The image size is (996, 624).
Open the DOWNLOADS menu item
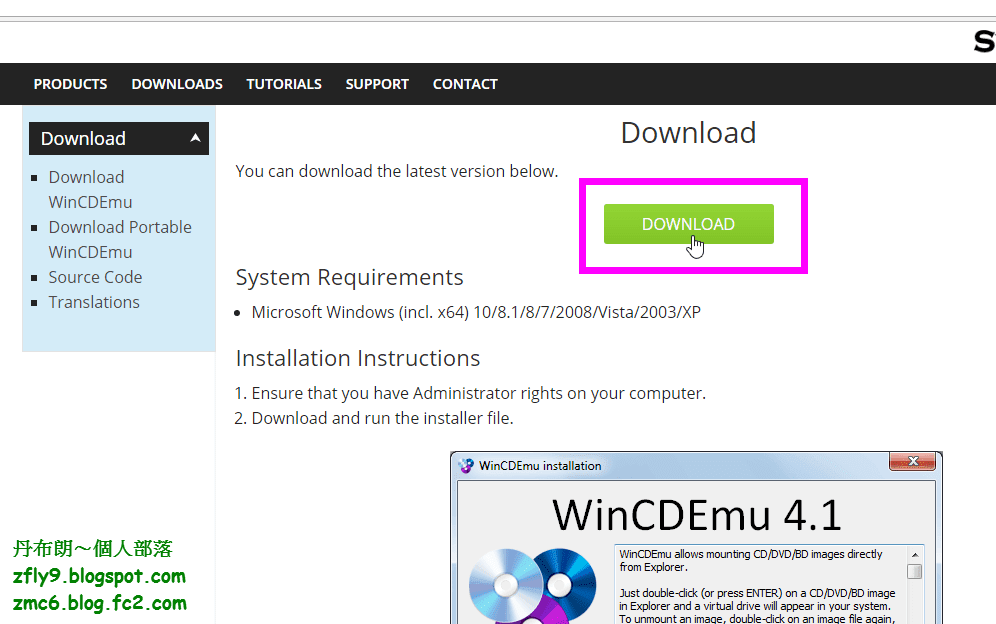coord(177,84)
